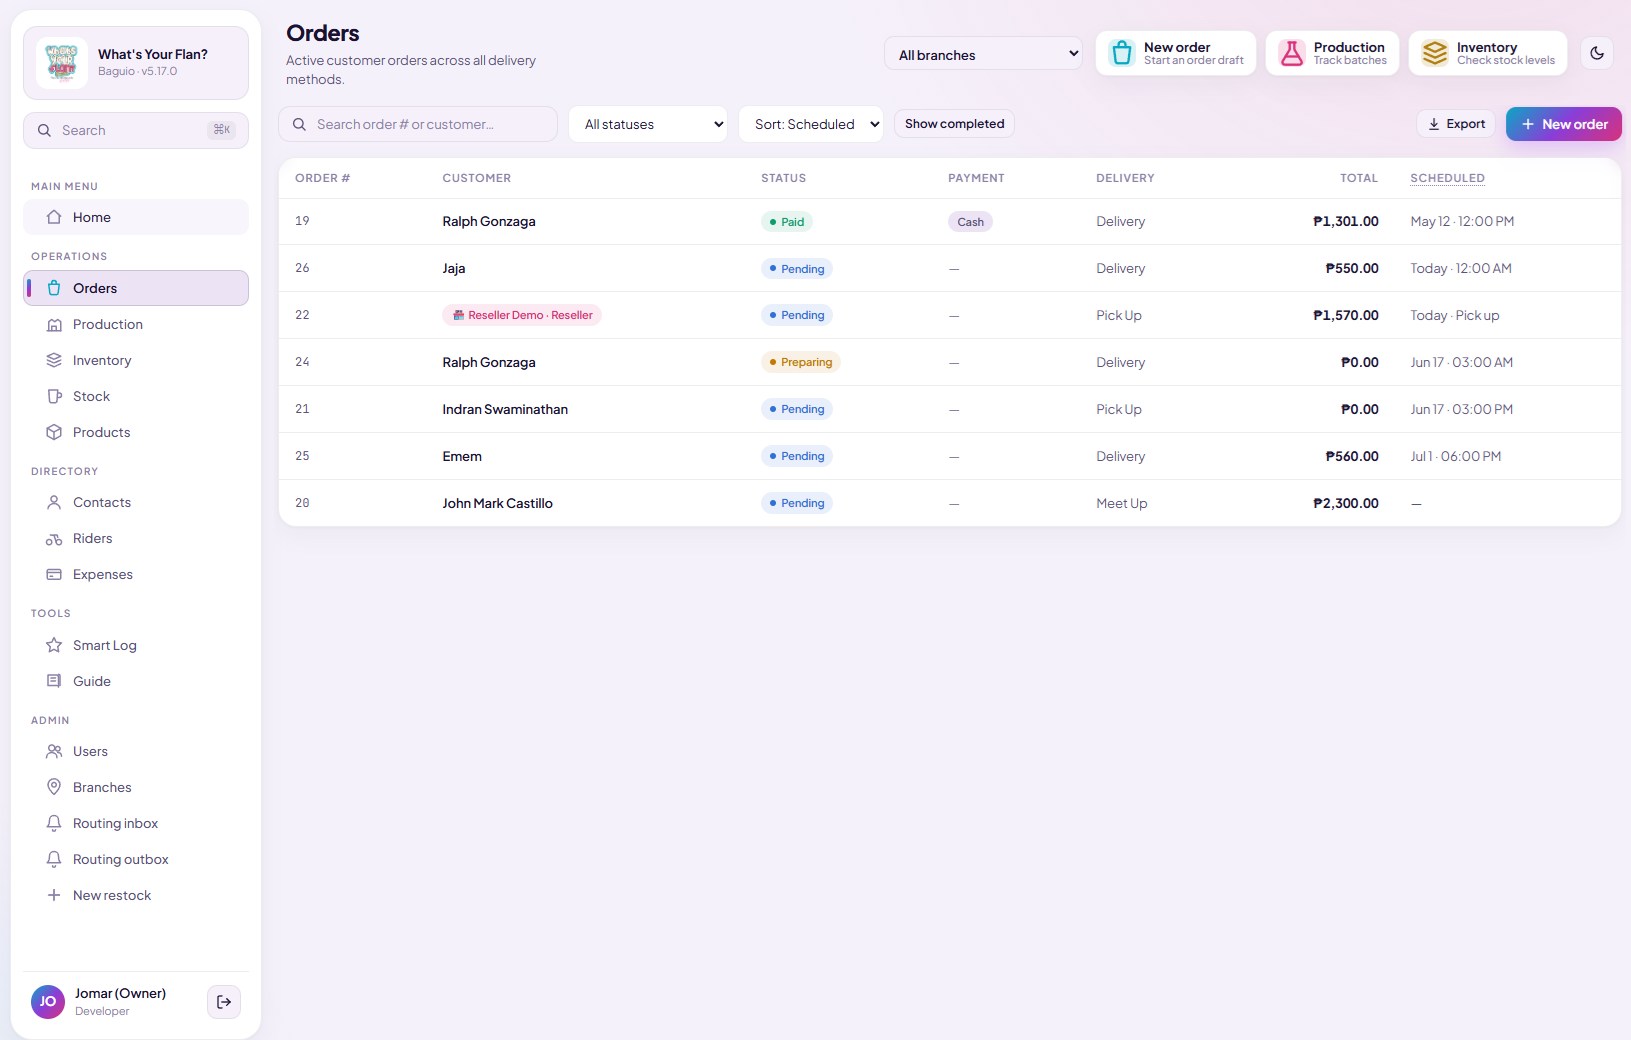1631x1040 pixels.
Task: Click the Stock icon in sidebar
Action: (54, 396)
